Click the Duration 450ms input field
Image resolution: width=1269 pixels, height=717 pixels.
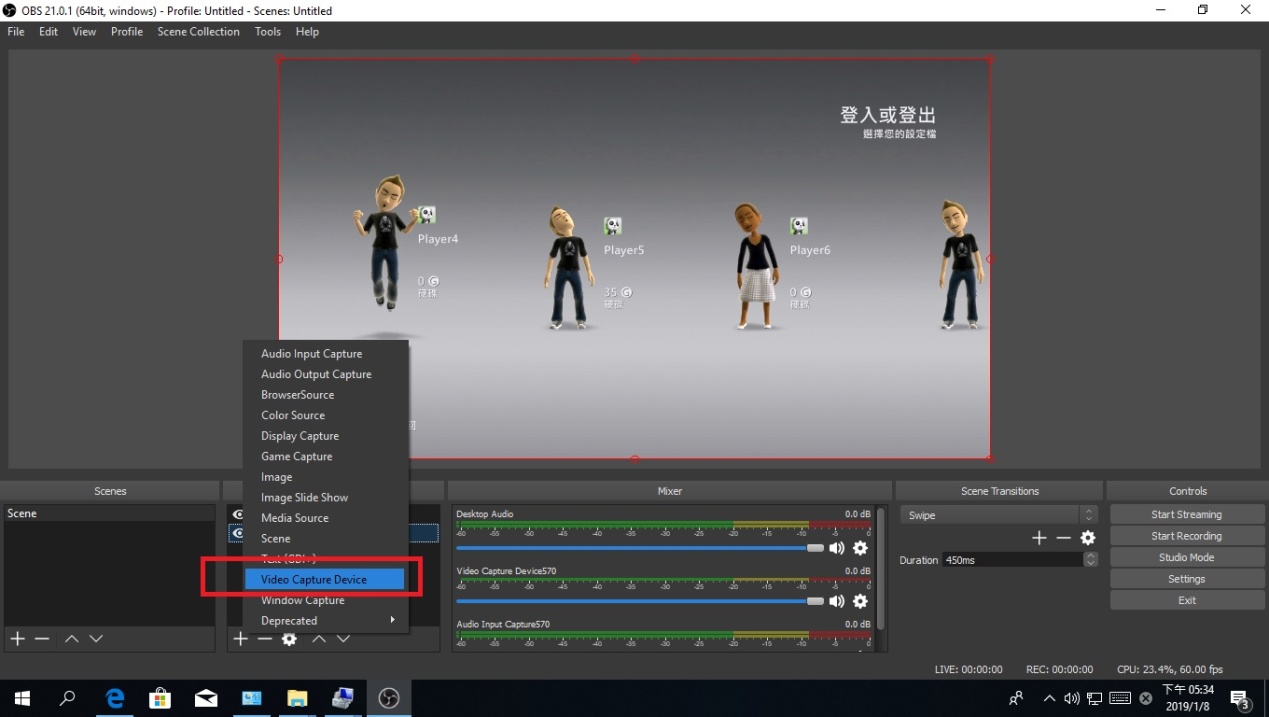[x=1012, y=560]
